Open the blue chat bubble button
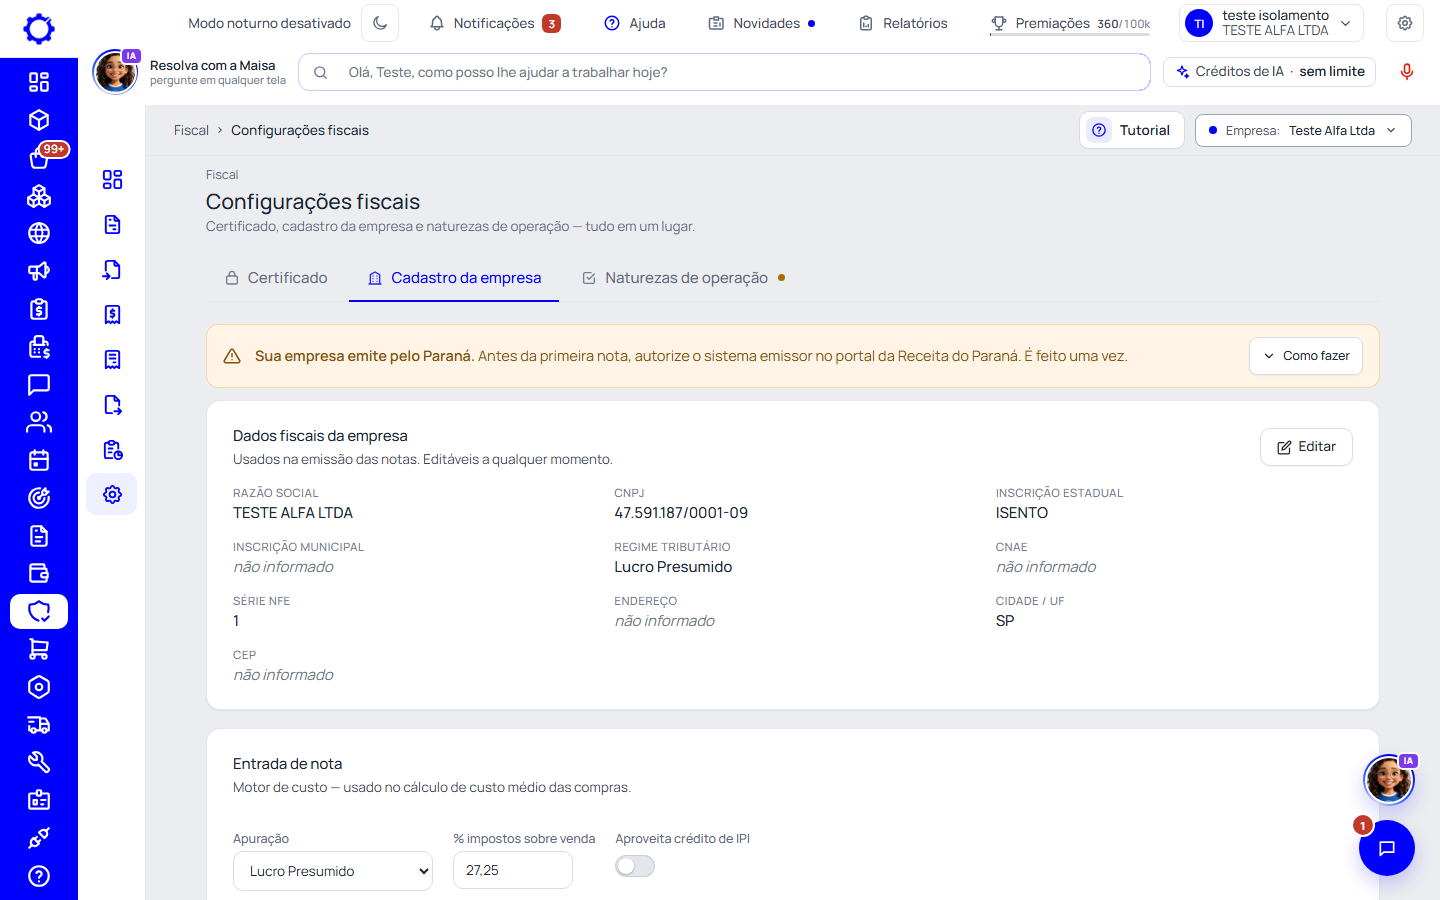 (1387, 848)
